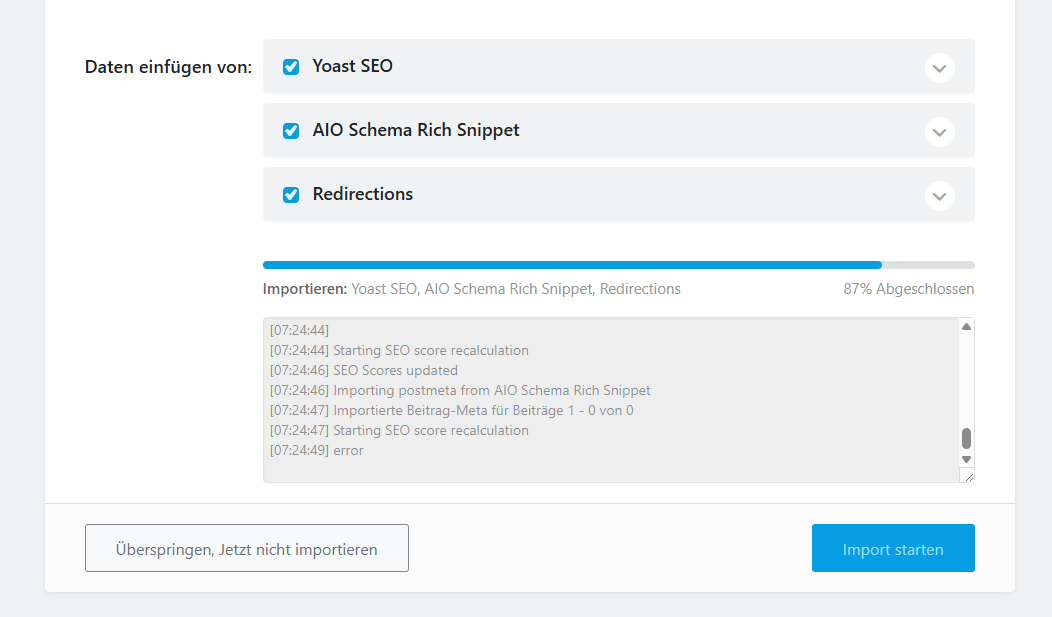This screenshot has height=617, width=1052.
Task: Toggle the AIO Schema Rich Snippet checkbox
Action: 291,131
